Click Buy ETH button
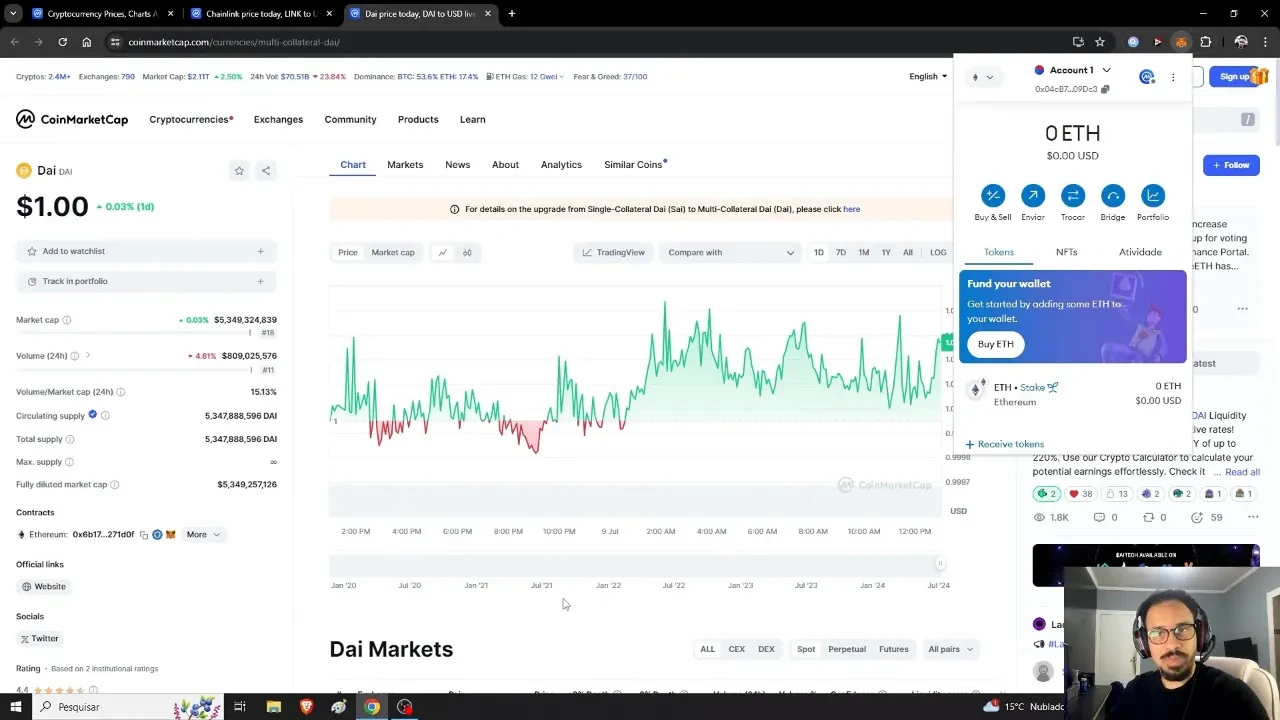Image resolution: width=1280 pixels, height=720 pixels. coord(996,344)
